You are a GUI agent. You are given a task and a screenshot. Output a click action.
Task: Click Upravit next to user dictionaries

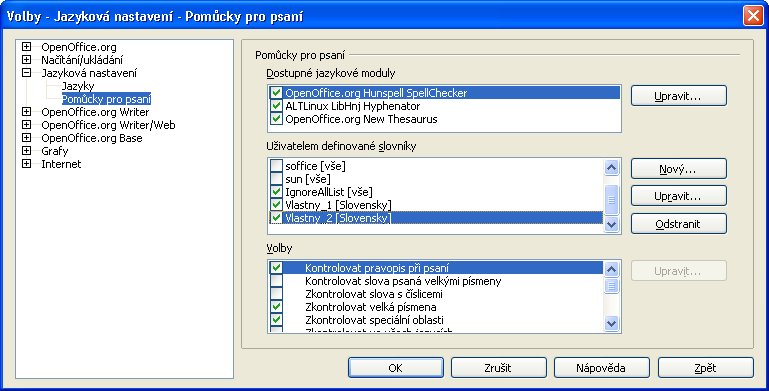click(x=678, y=196)
